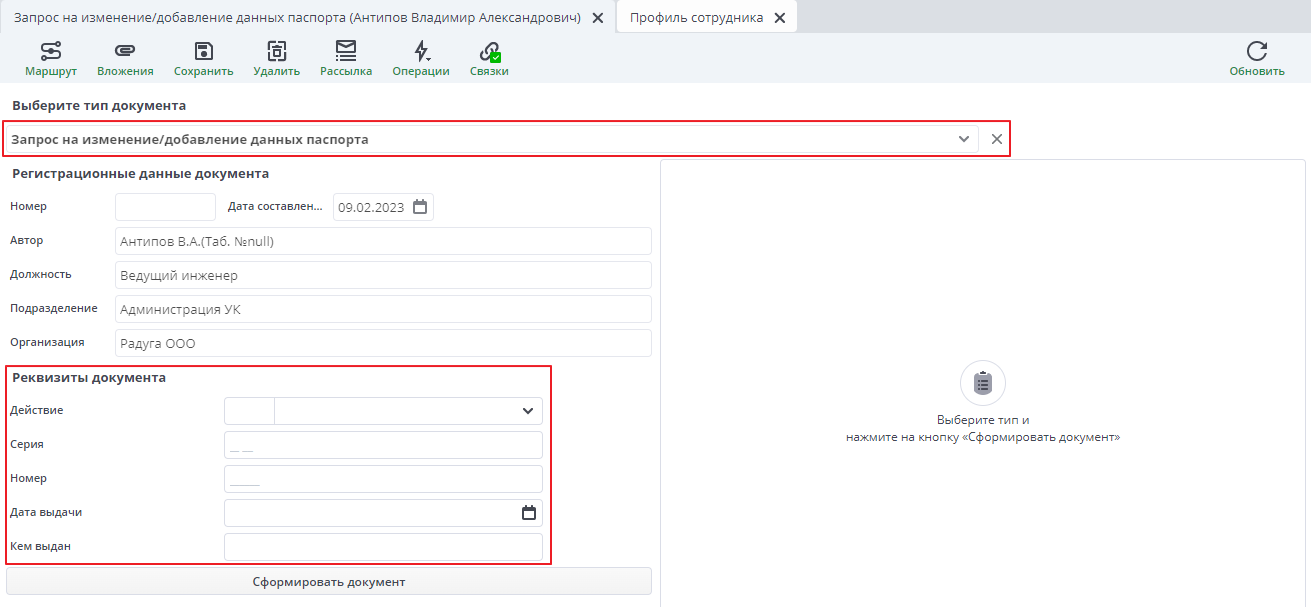Close the Профиль сотрудника tab
1311x607 pixels.
coord(780,18)
